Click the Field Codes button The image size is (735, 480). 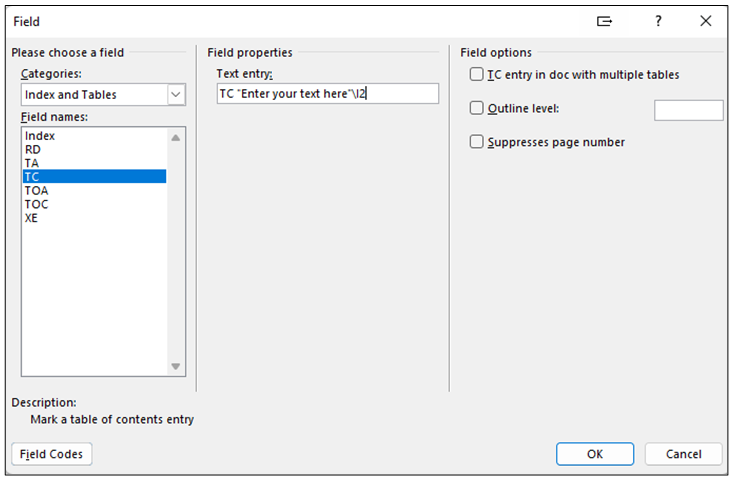pos(52,454)
